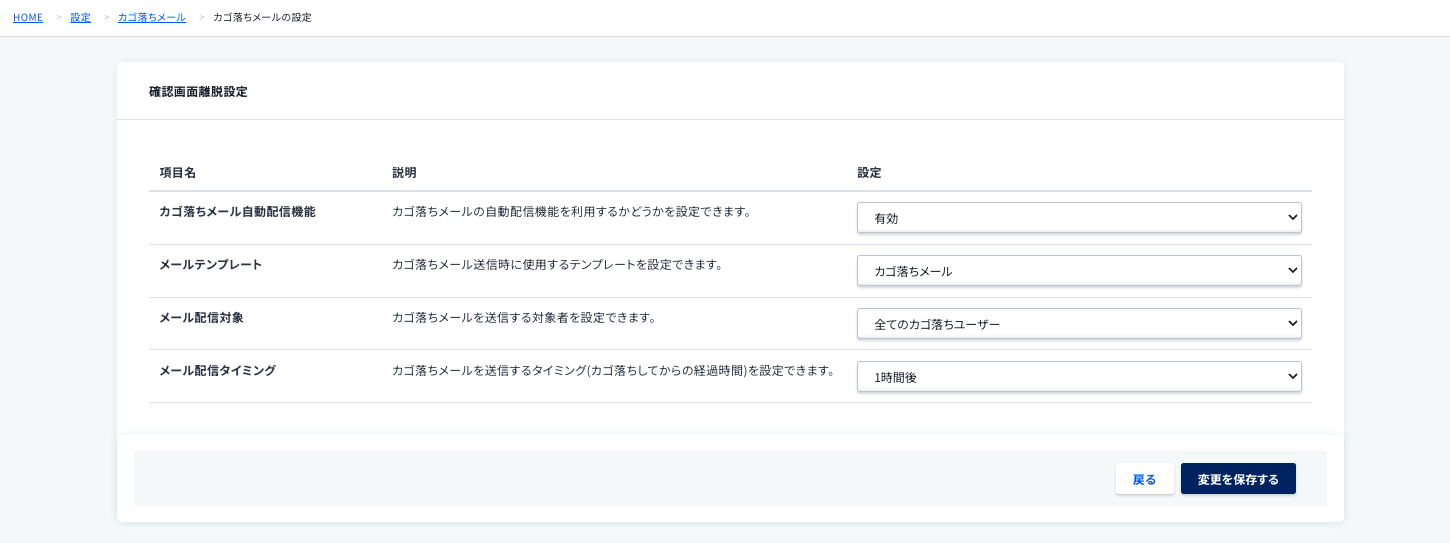
Task: Click the 確認画面離脱設定 heading
Action: pos(198,91)
